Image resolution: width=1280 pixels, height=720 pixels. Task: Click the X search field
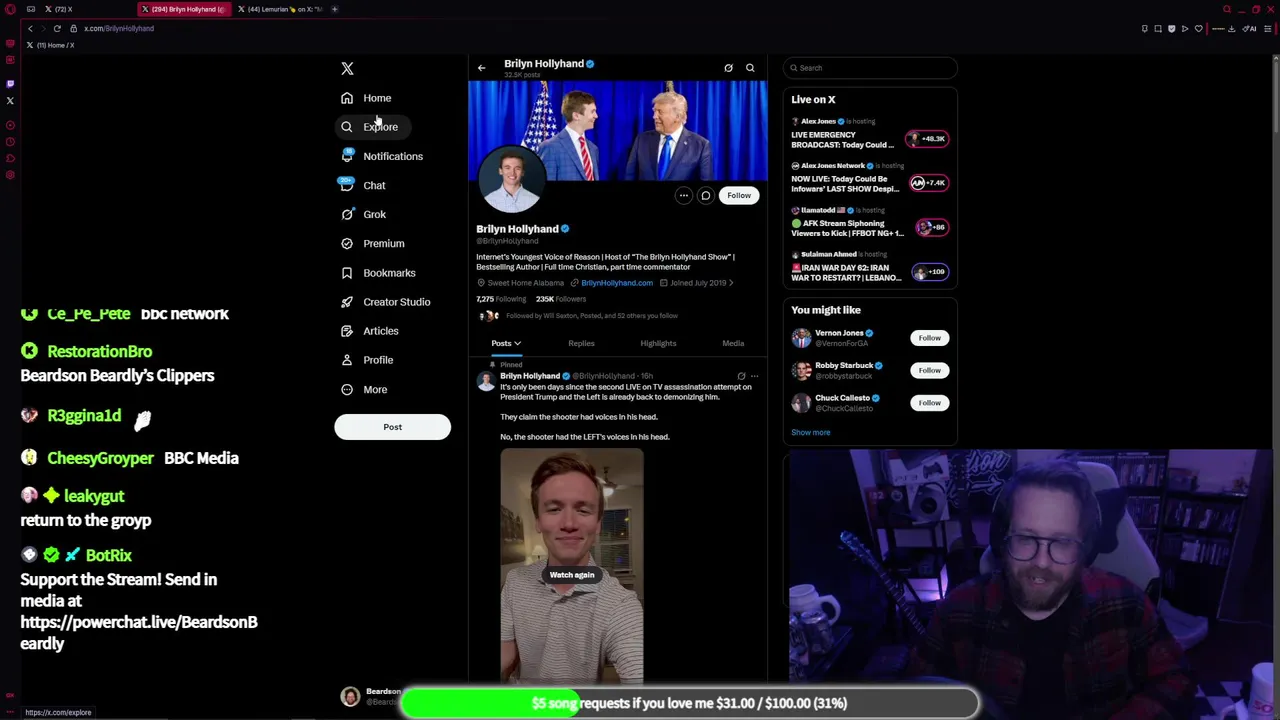pyautogui.click(x=870, y=68)
